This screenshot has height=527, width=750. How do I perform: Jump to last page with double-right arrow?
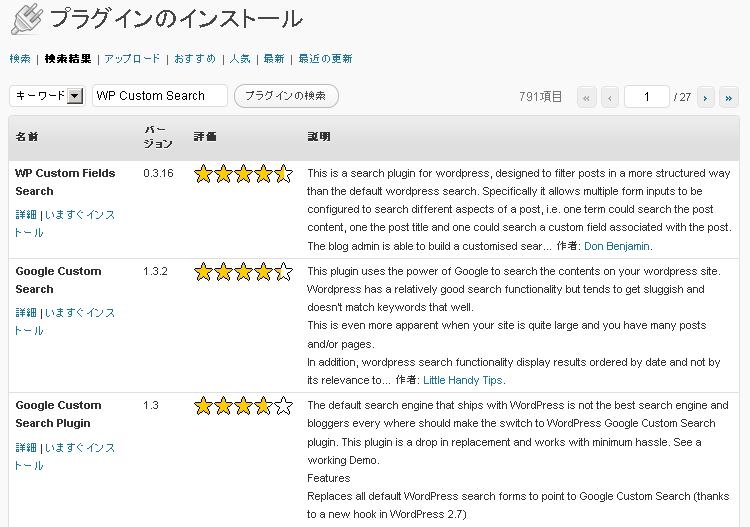click(728, 98)
